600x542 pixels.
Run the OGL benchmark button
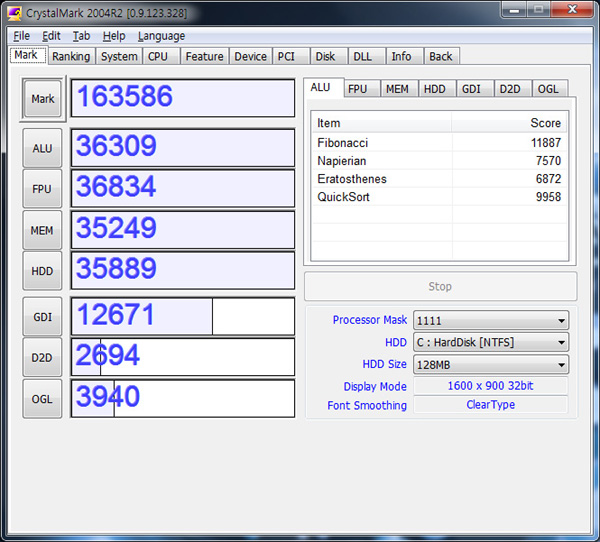(x=42, y=399)
